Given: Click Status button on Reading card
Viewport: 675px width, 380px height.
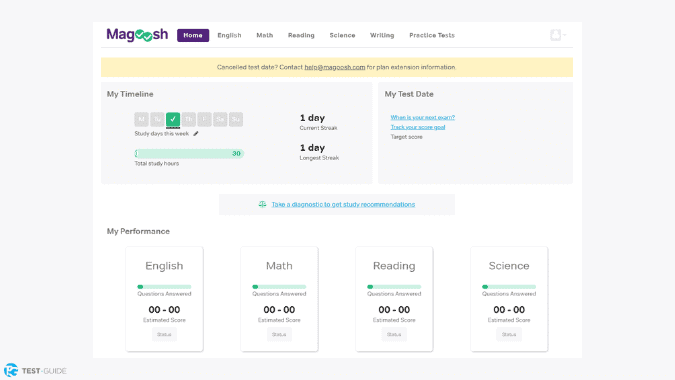Looking at the screenshot, I should tap(394, 334).
